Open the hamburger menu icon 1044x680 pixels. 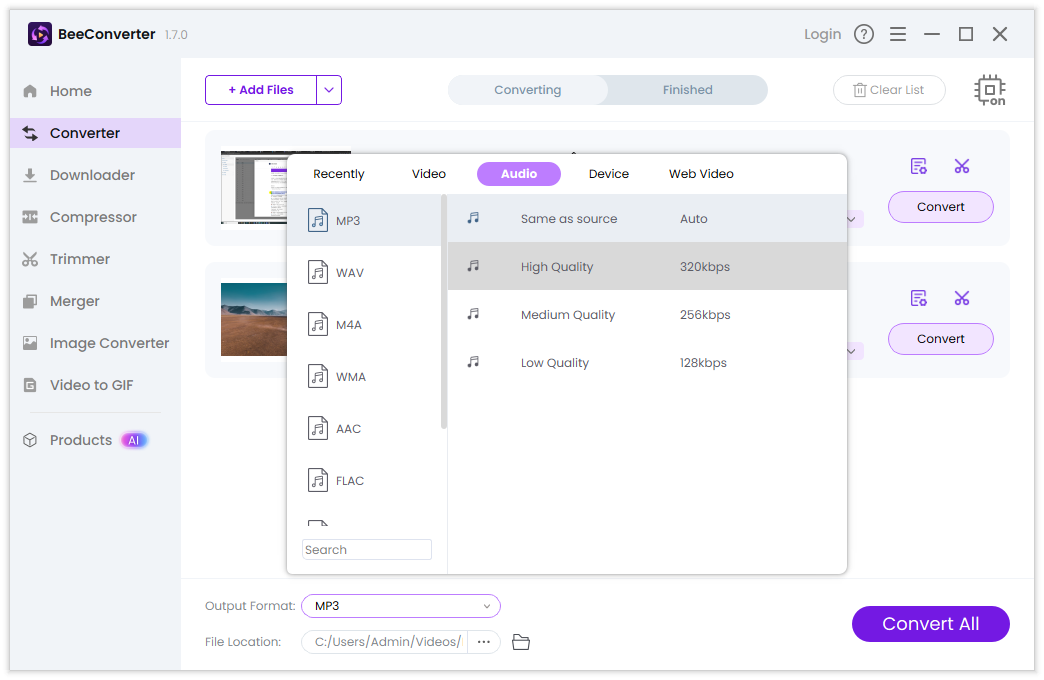pyautogui.click(x=898, y=34)
